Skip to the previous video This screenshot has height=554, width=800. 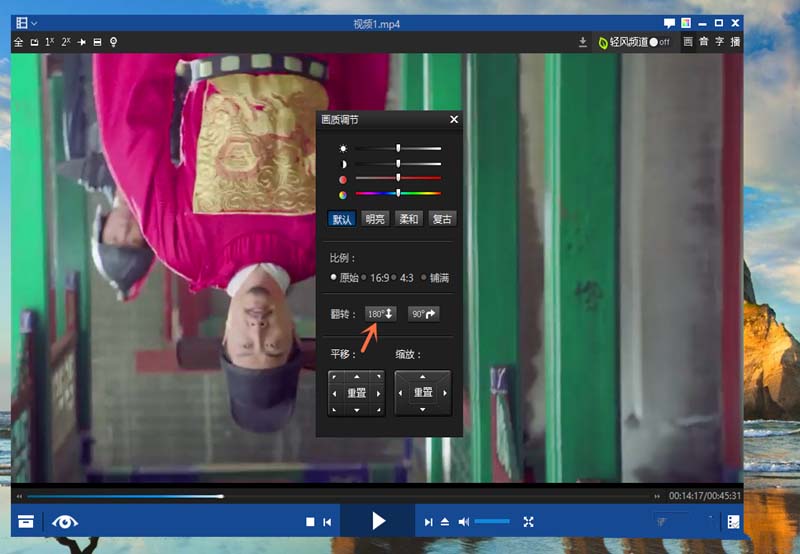tap(327, 521)
